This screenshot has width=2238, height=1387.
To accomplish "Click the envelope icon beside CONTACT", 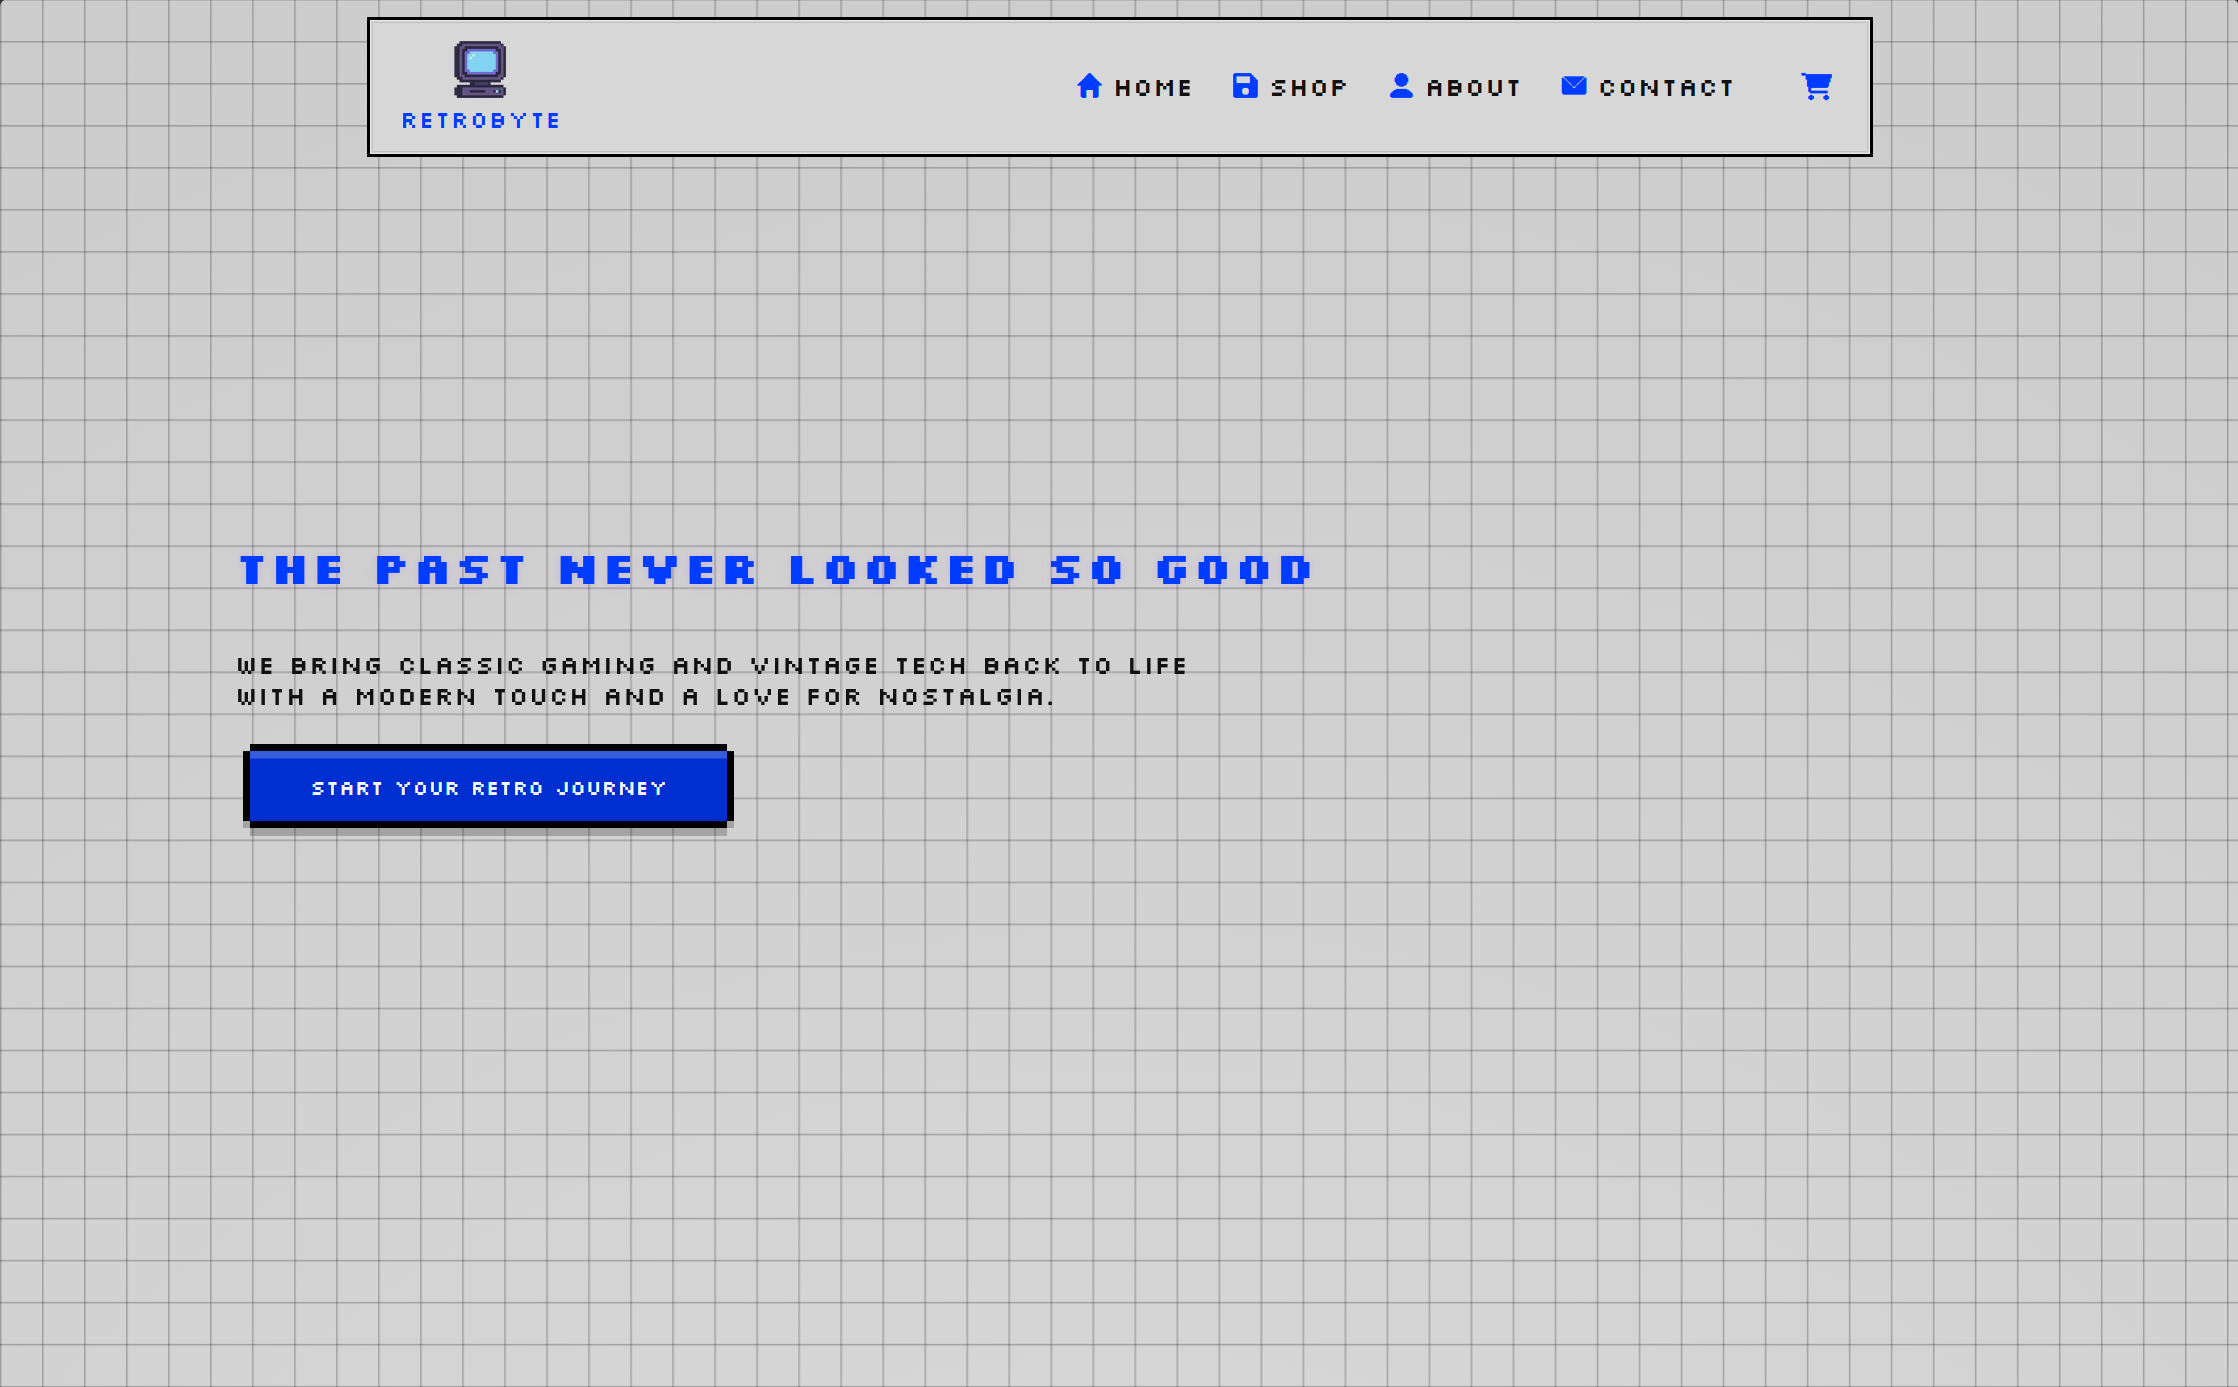I will pyautogui.click(x=1573, y=86).
